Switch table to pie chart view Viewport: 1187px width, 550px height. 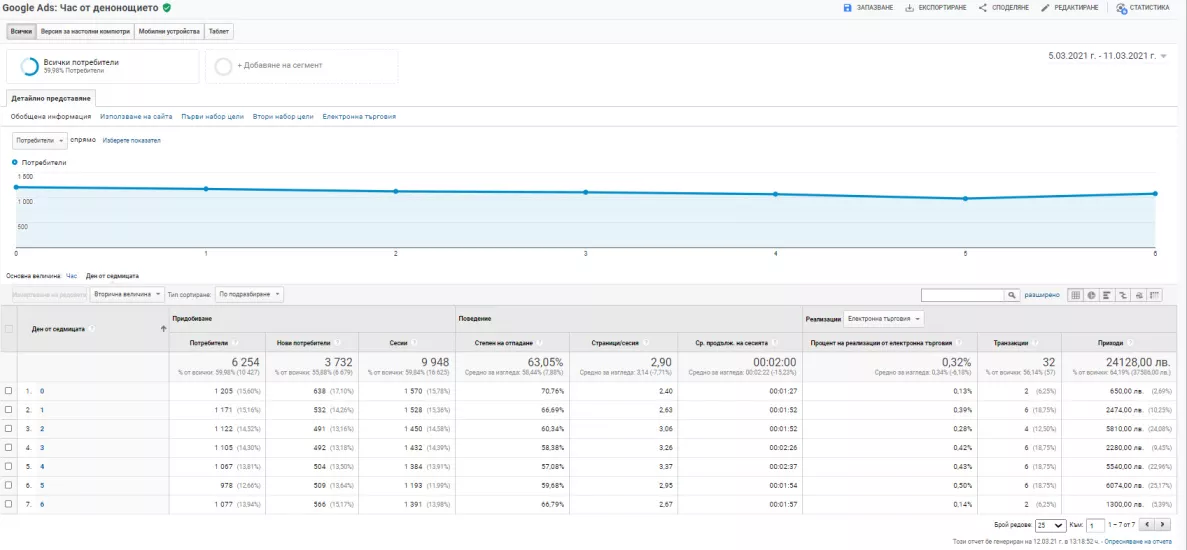1092,295
